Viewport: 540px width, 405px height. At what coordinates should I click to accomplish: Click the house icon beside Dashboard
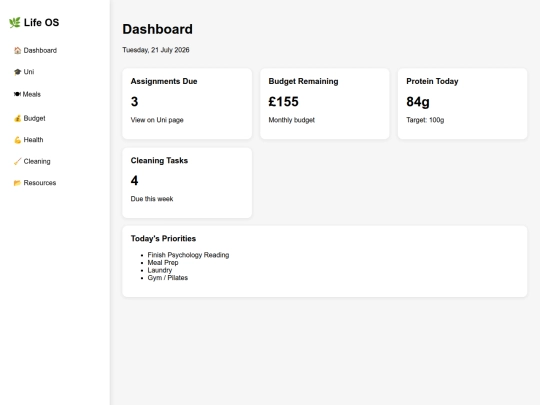(18, 51)
